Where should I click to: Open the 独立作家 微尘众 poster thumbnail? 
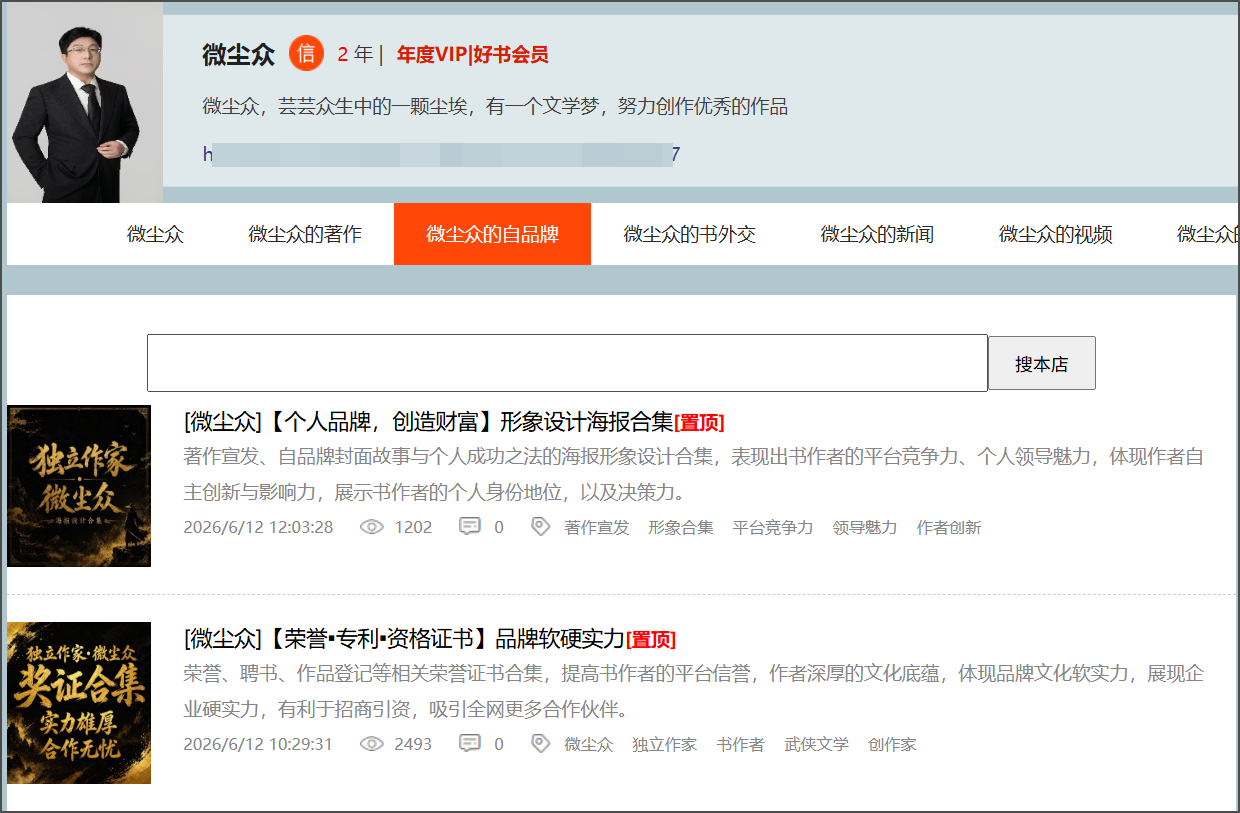[x=79, y=486]
